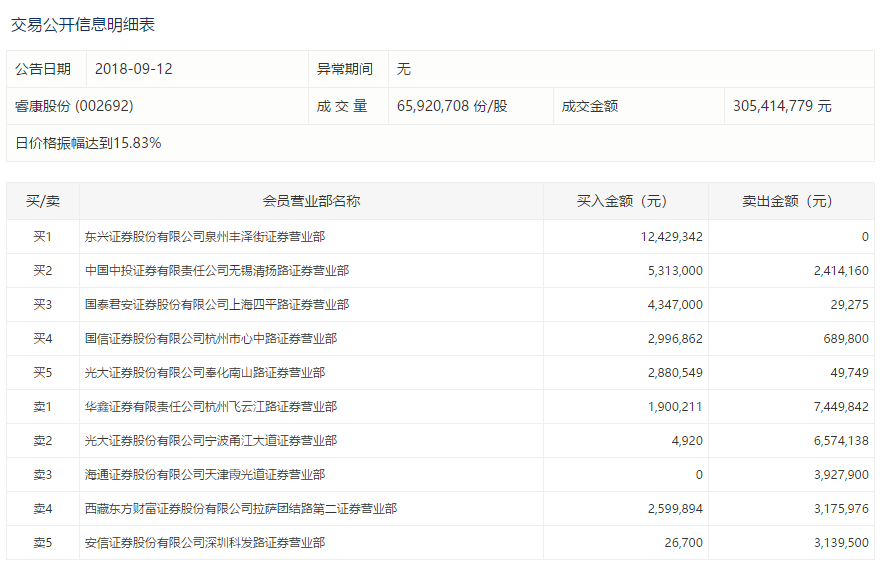Select stock name 睿康股份 (002692)
This screenshot has height=570, width=889.
point(74,106)
